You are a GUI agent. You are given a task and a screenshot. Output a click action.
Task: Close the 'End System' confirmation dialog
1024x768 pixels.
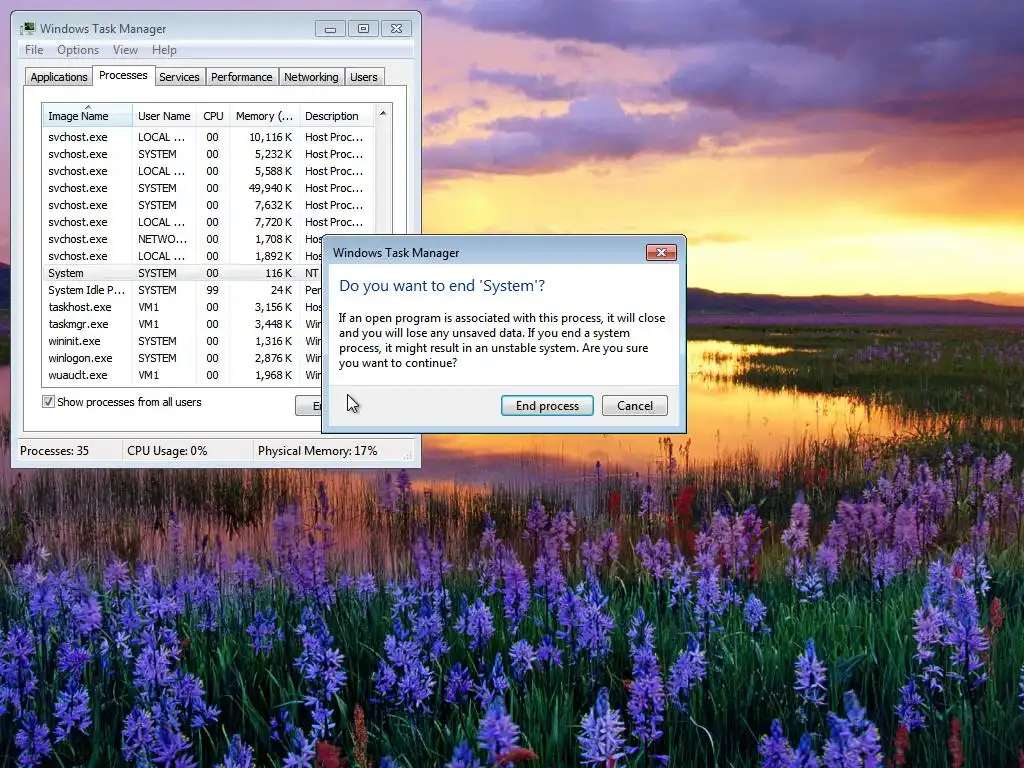(661, 253)
